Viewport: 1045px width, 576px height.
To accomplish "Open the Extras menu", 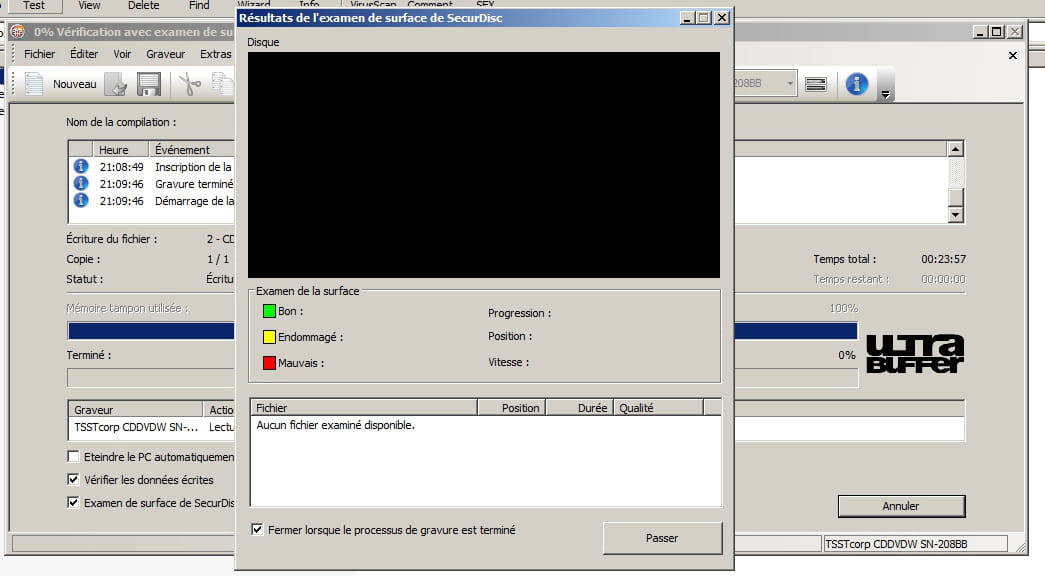I will click(x=215, y=54).
